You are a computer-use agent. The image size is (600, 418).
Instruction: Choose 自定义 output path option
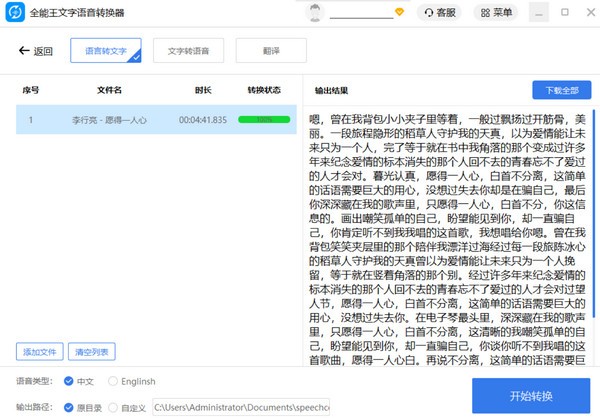click(113, 407)
